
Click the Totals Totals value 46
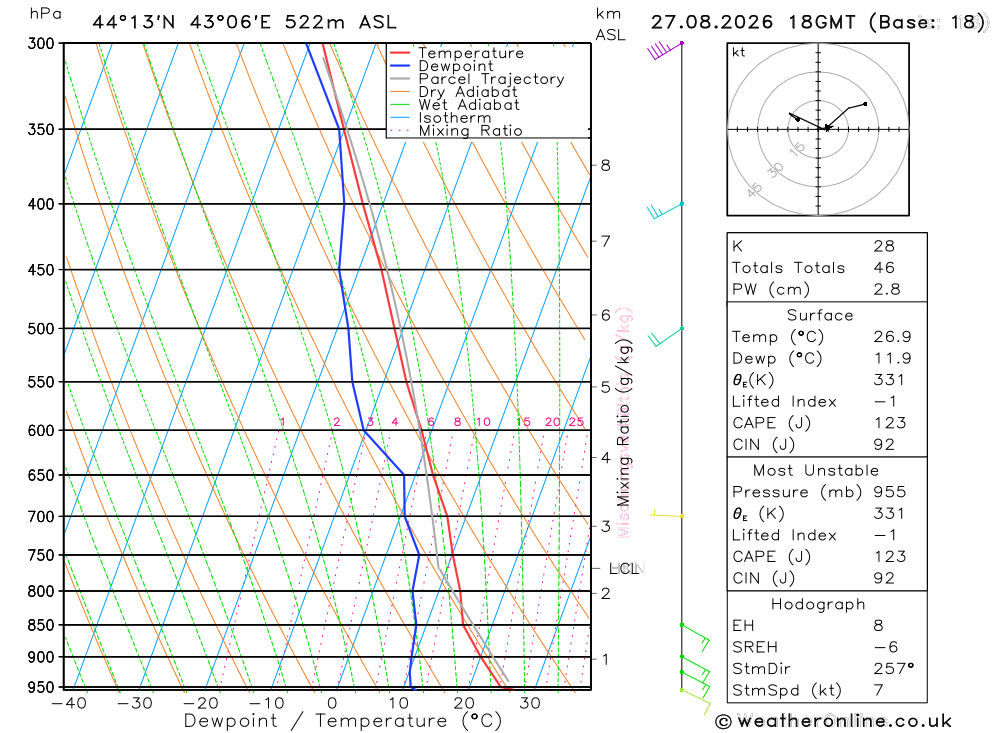pyautogui.click(x=884, y=268)
